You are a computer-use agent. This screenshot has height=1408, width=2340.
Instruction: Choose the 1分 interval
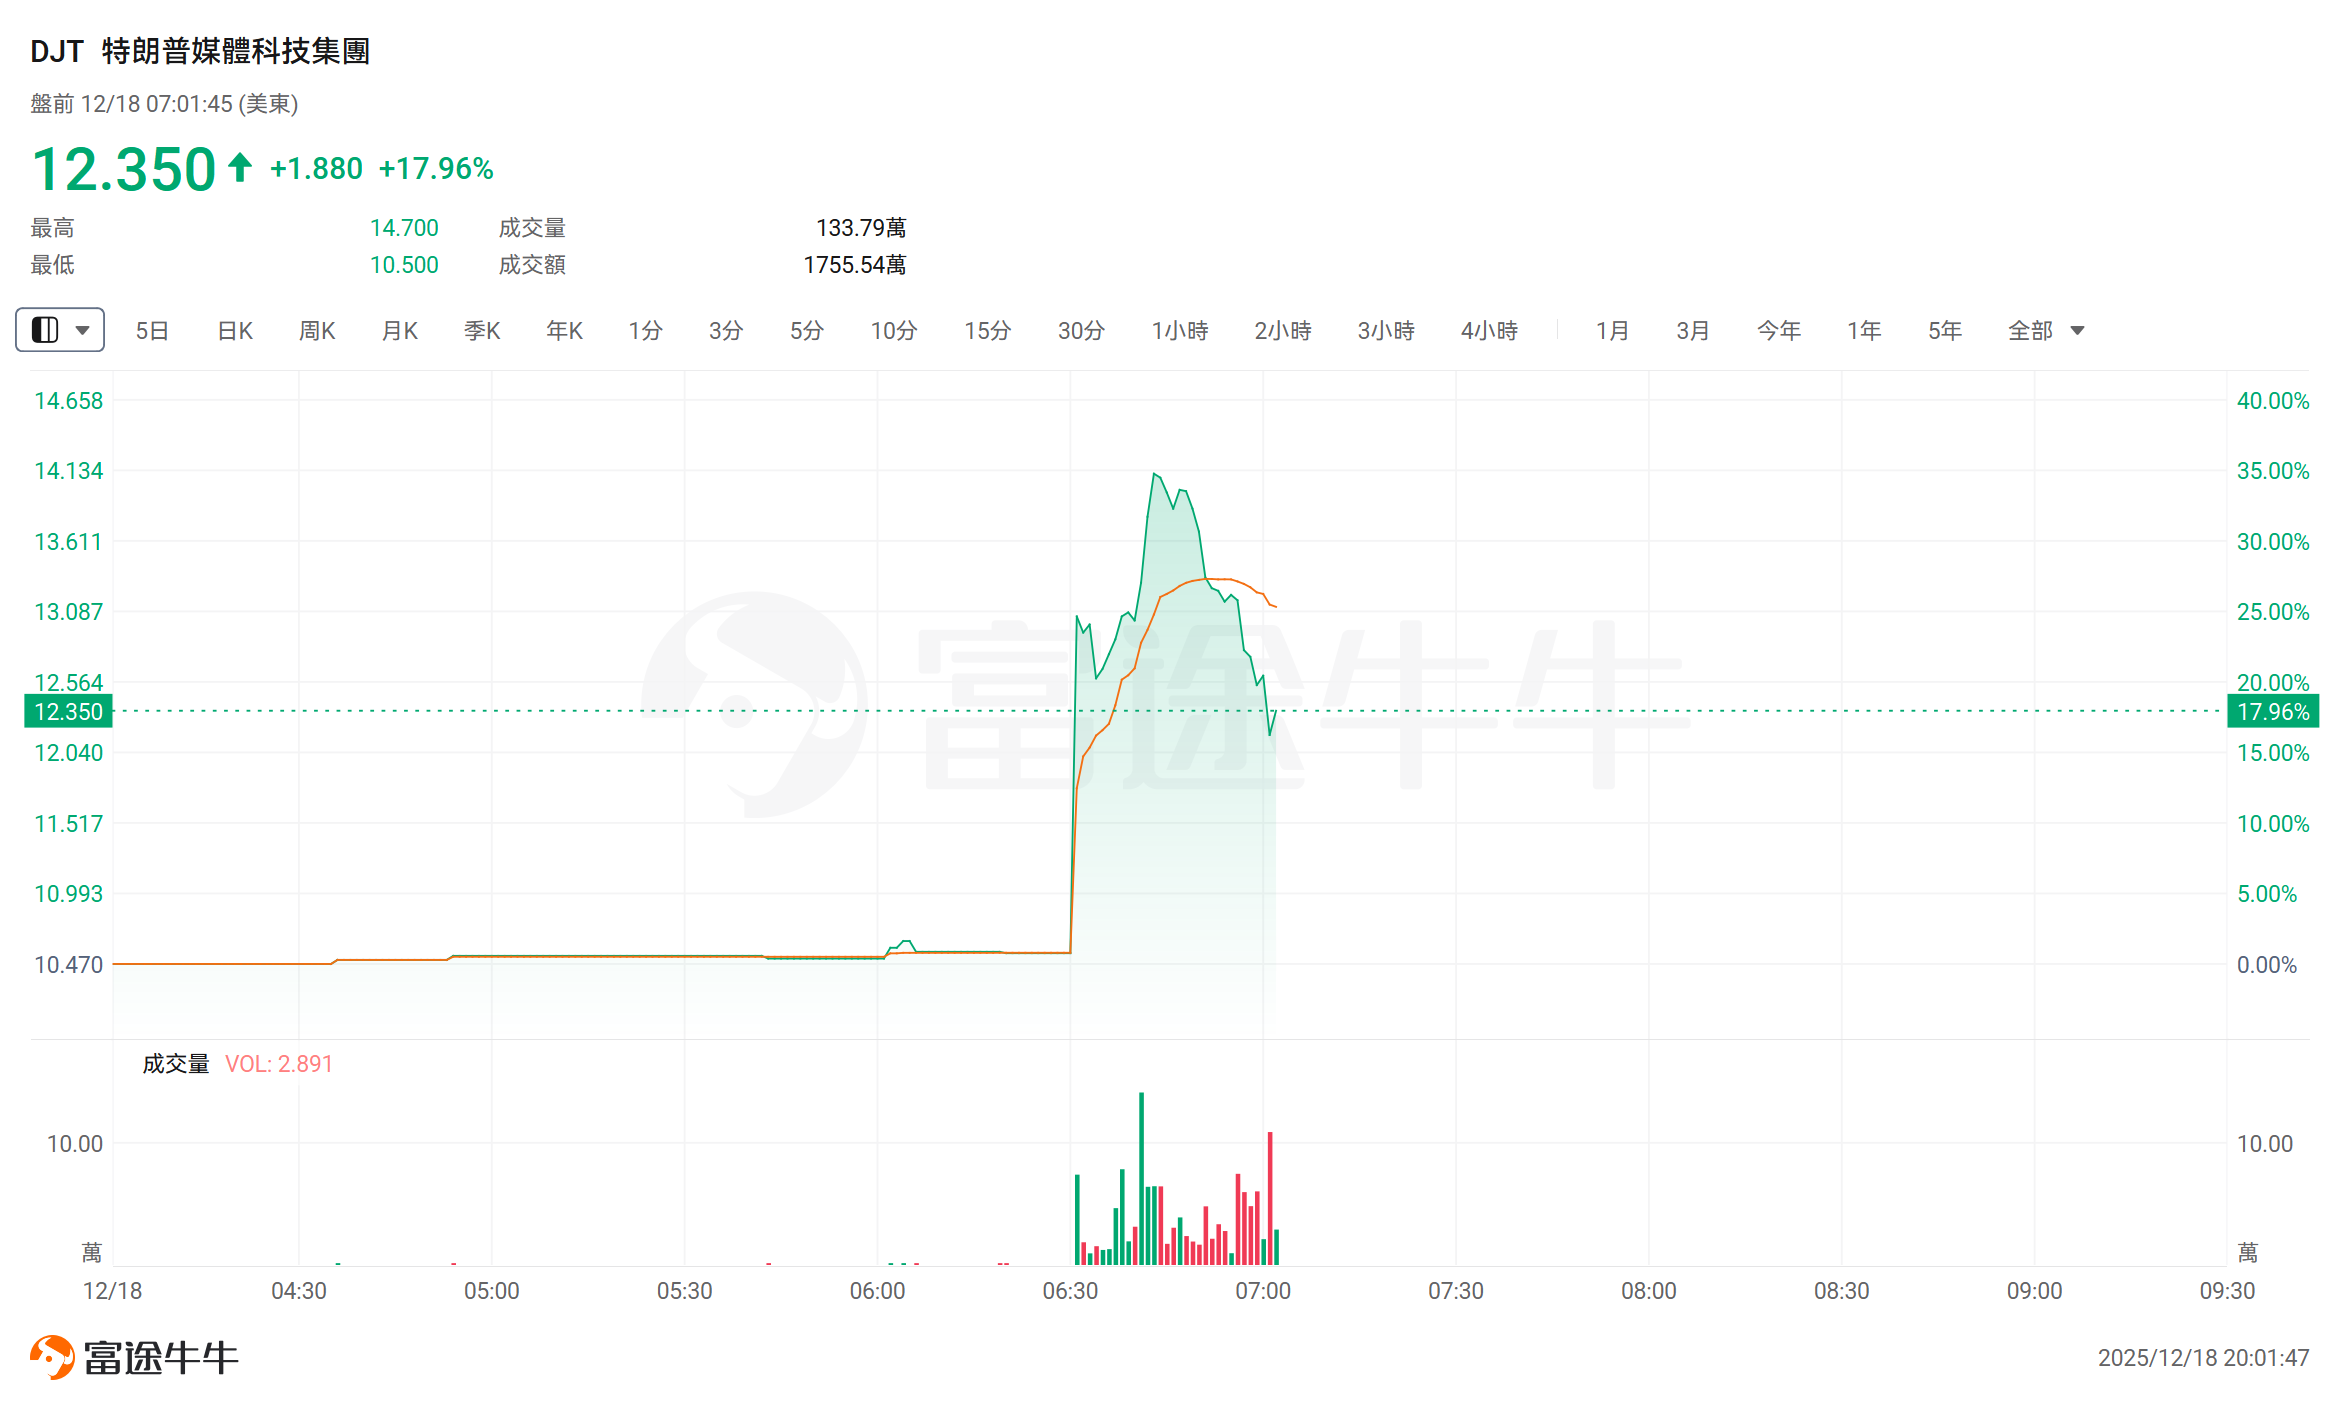pos(645,331)
